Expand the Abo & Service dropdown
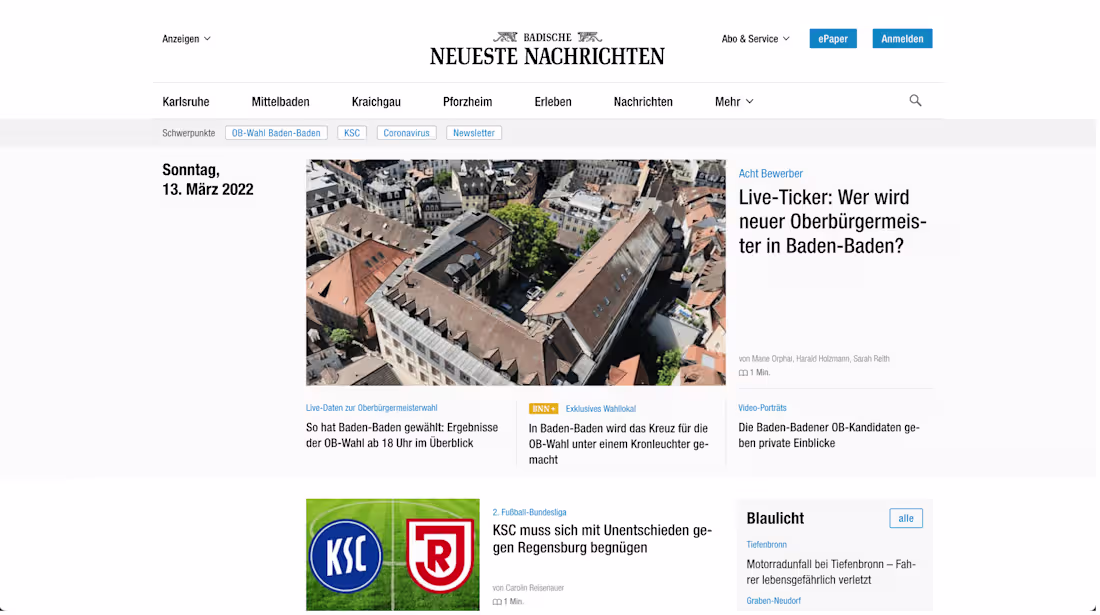 click(x=756, y=38)
